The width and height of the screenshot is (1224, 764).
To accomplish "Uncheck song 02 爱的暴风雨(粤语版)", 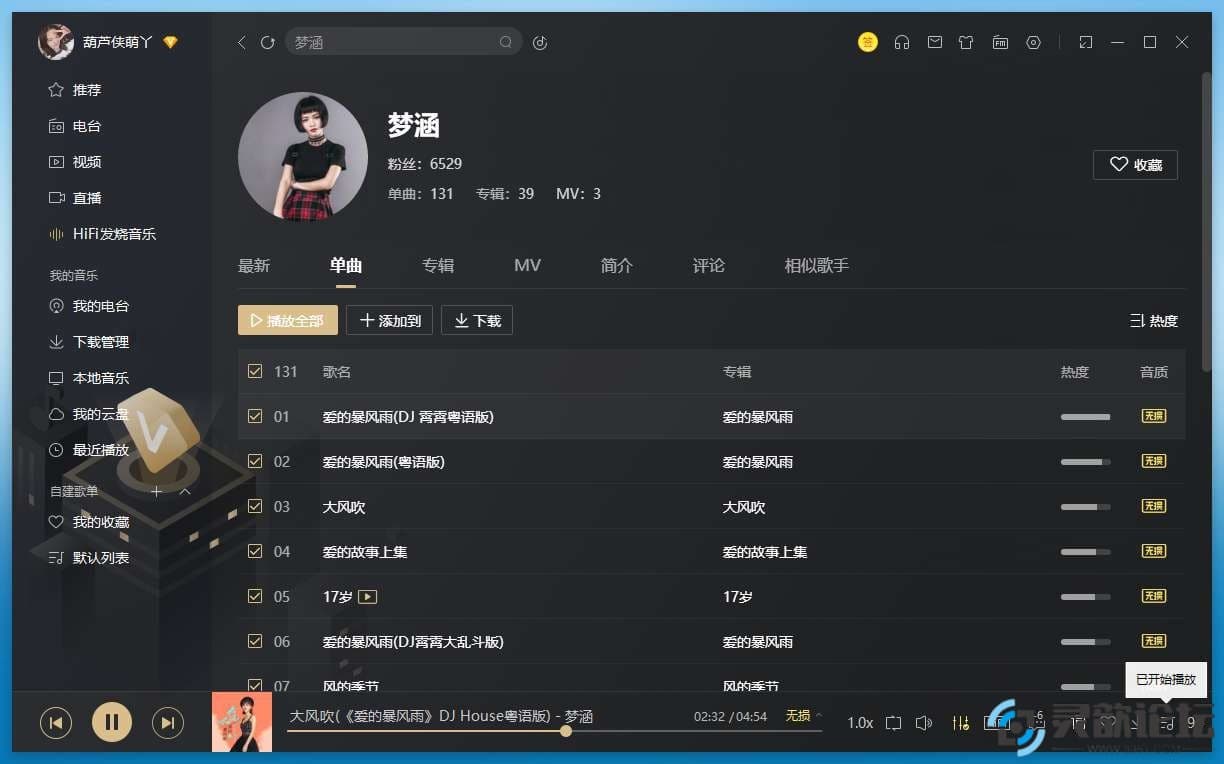I will tap(255, 461).
